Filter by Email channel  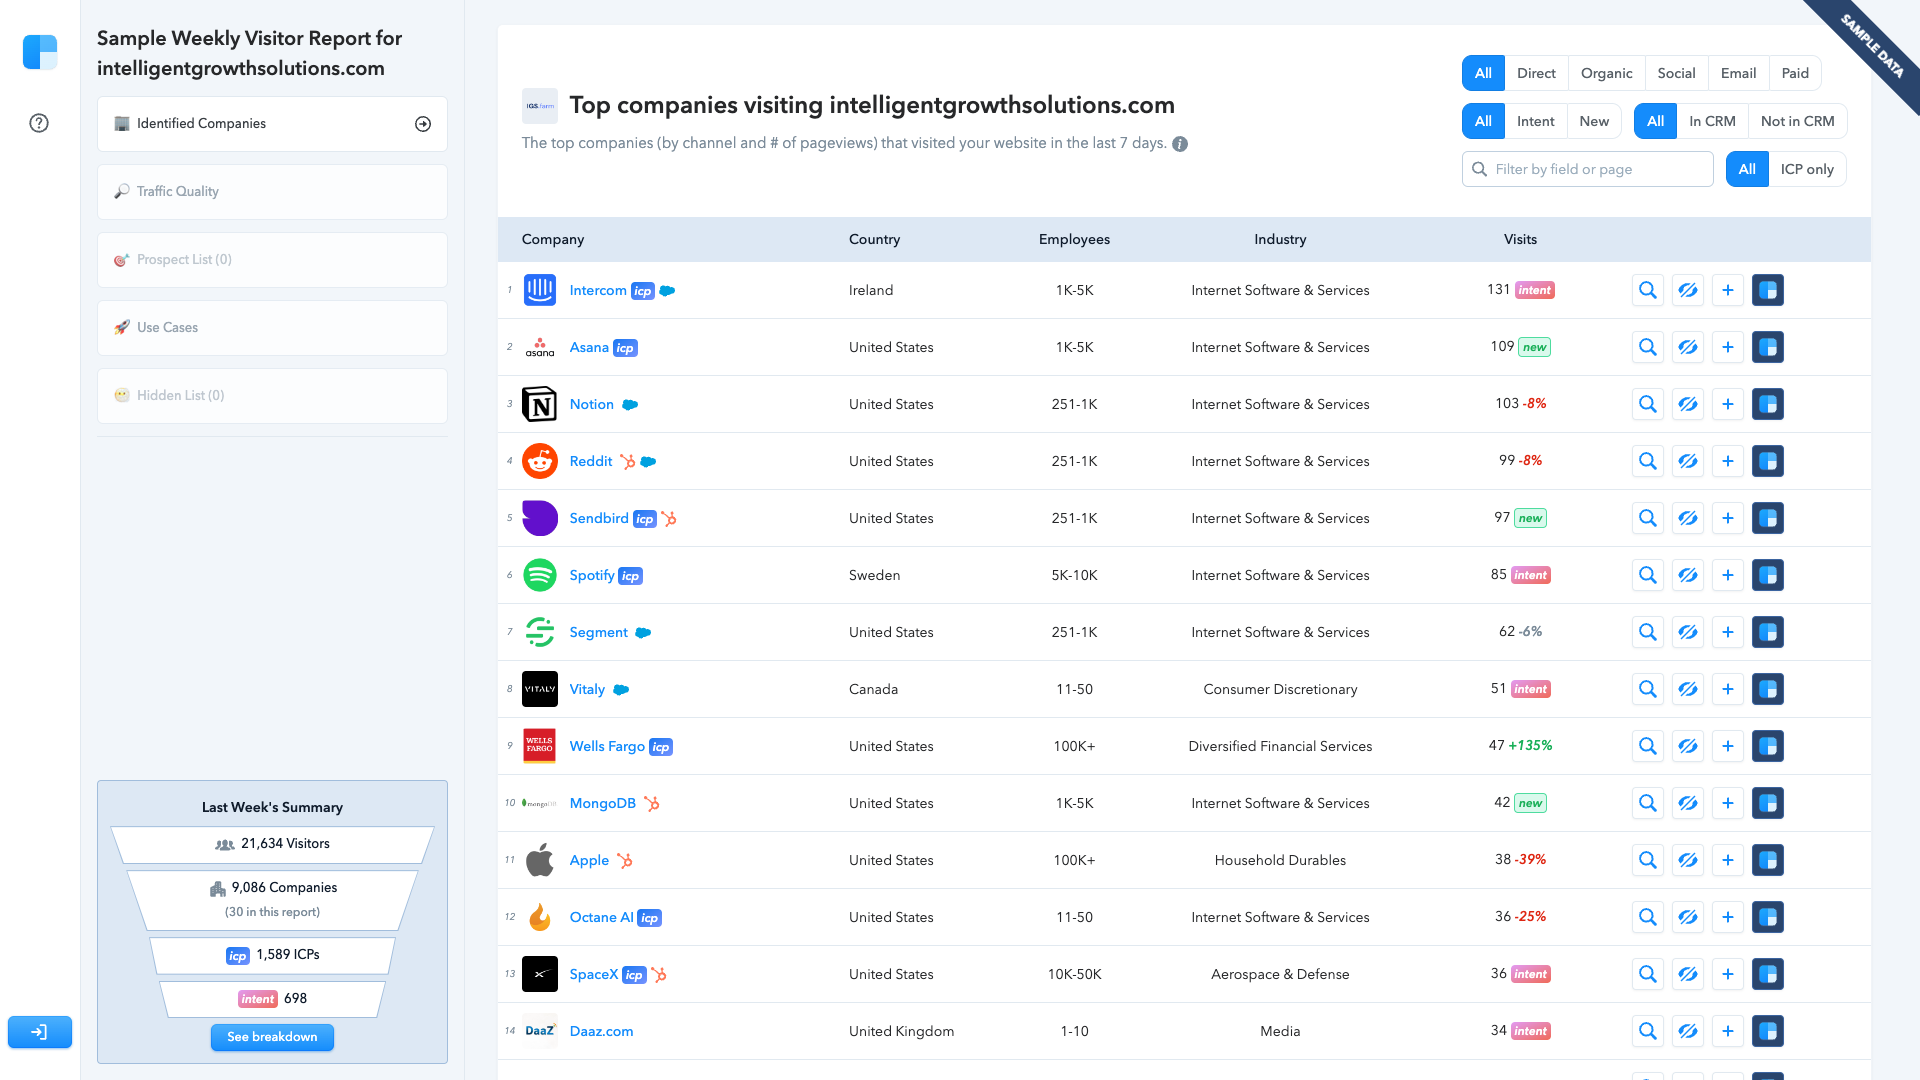(x=1738, y=73)
